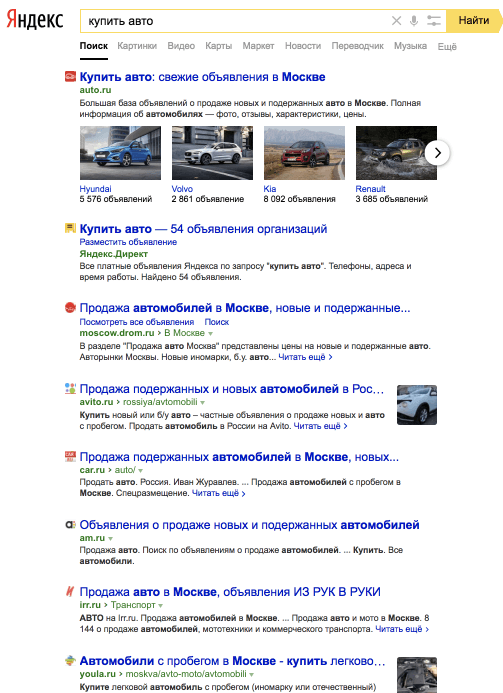The width and height of the screenshot is (503, 693).
Task: Open the Разместить объявление link
Action: (x=128, y=242)
